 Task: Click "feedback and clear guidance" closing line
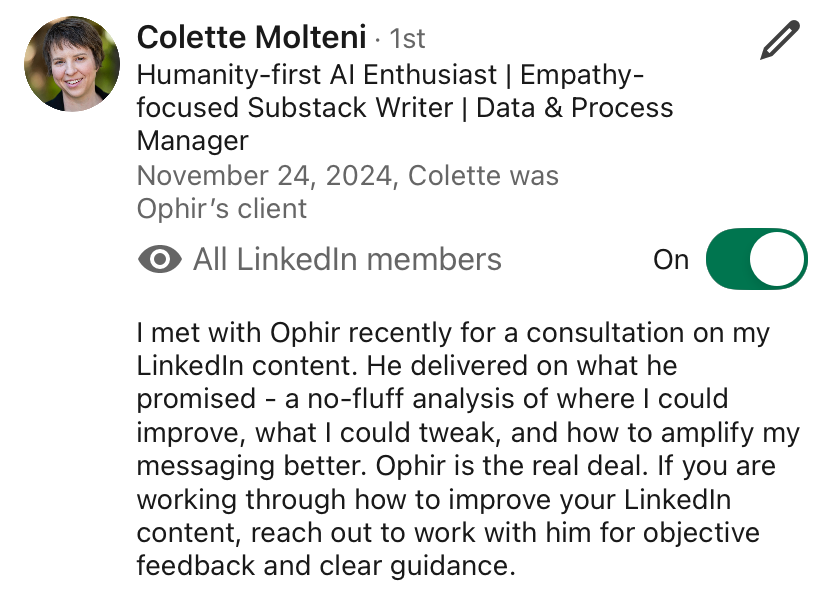(325, 565)
